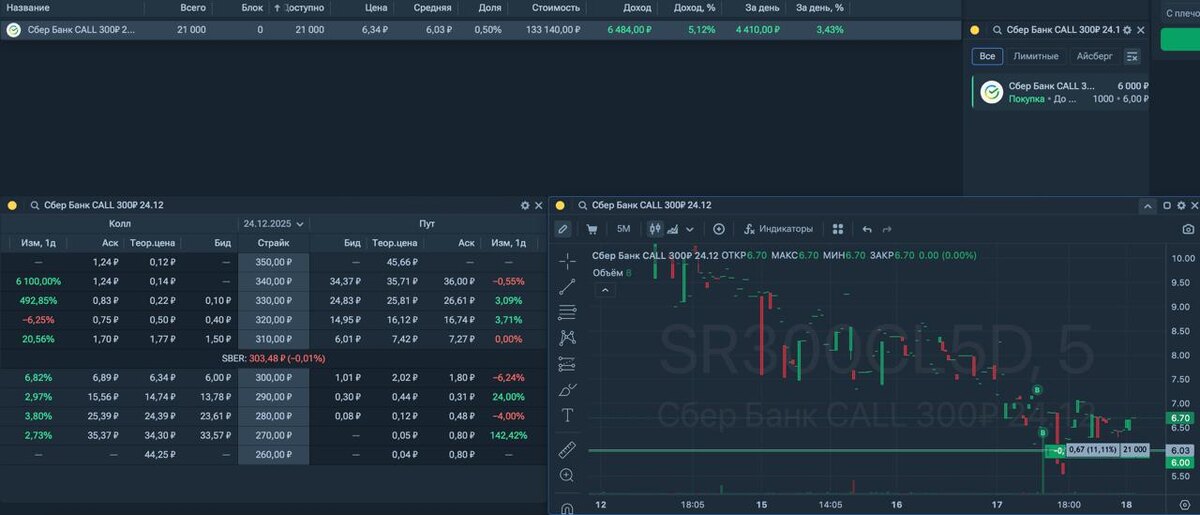1200x515 pixels.
Task: Redo the chart action
Action: tap(887, 229)
